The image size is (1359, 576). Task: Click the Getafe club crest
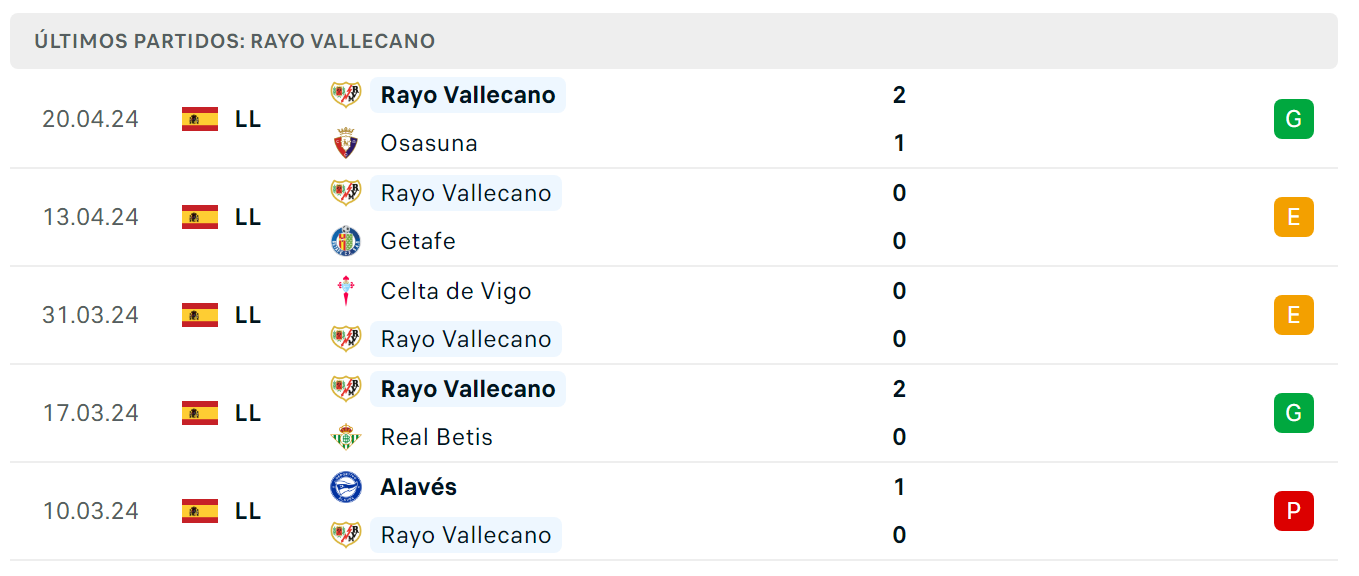pyautogui.click(x=346, y=241)
